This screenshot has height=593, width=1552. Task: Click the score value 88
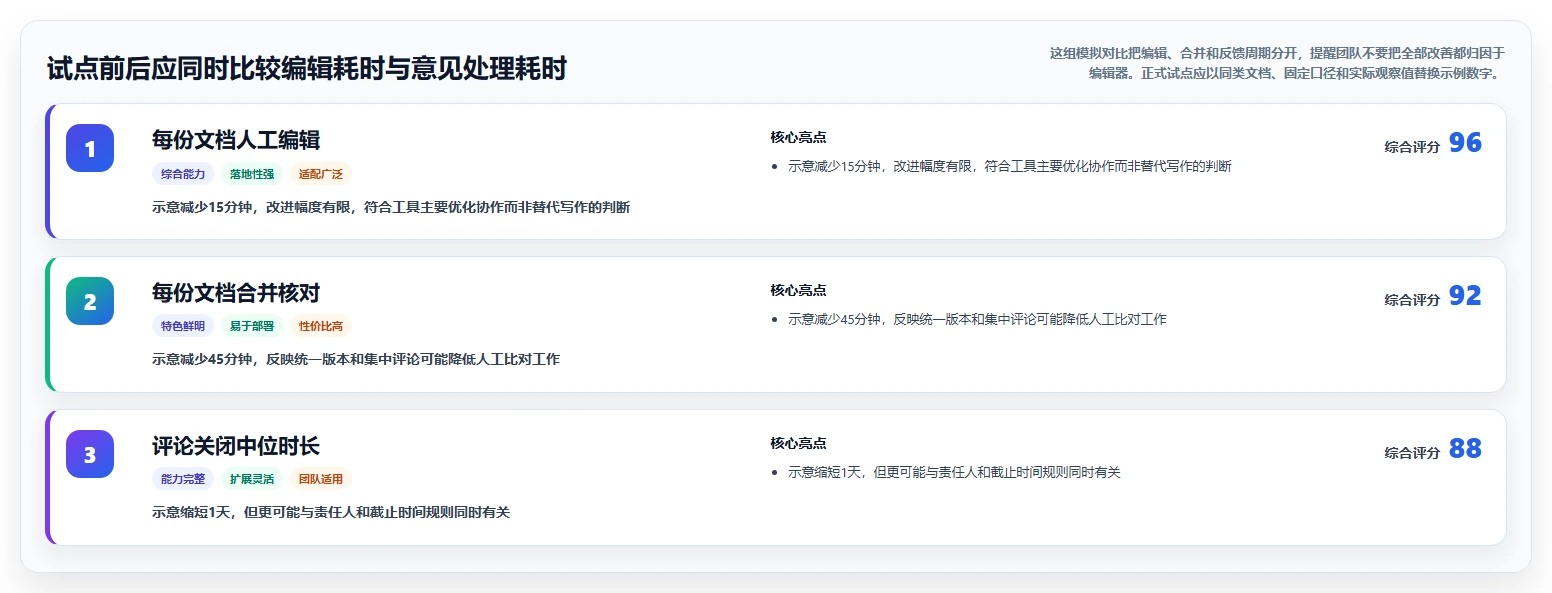pyautogui.click(x=1465, y=449)
